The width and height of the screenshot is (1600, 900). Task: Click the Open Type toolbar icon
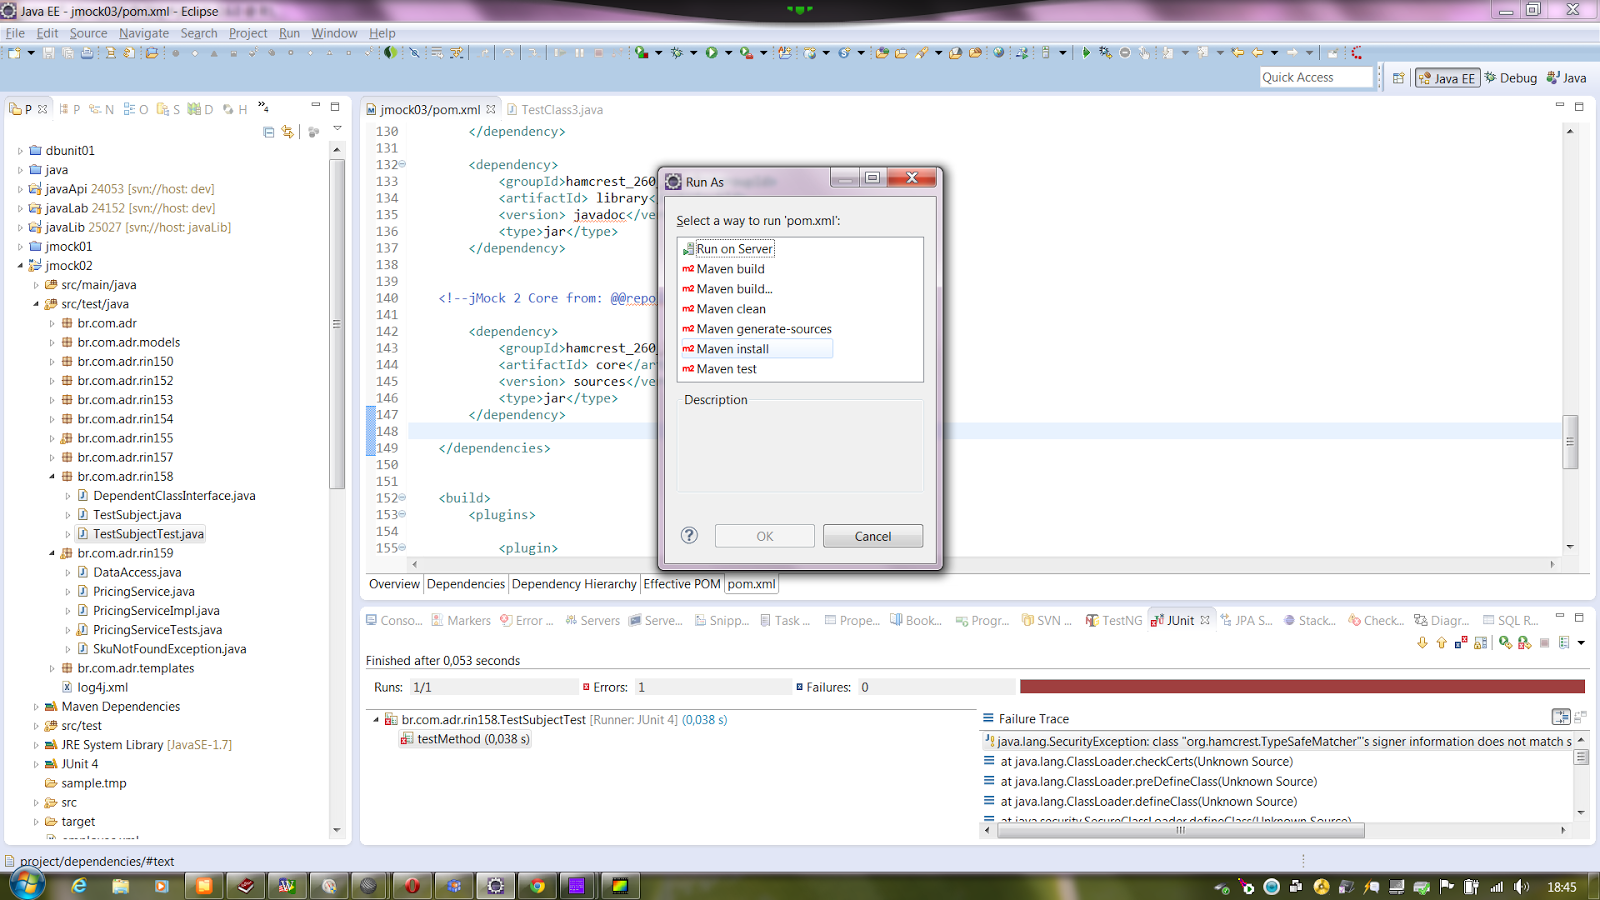883,53
